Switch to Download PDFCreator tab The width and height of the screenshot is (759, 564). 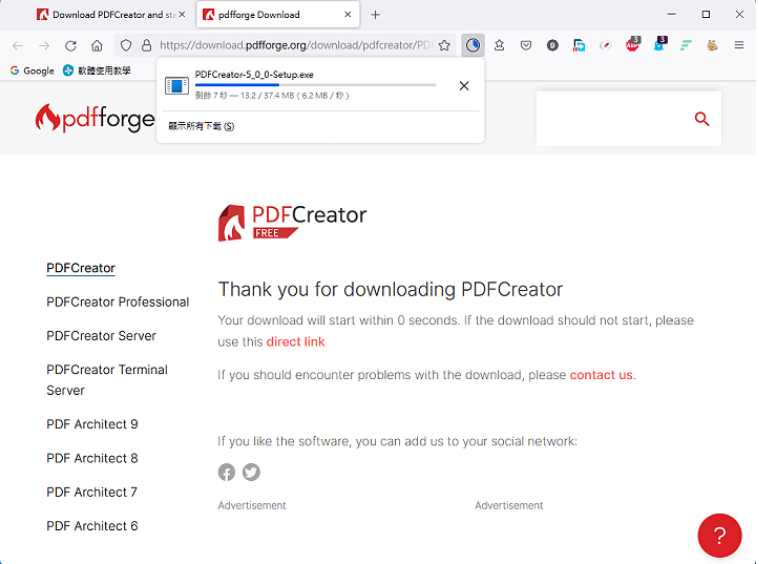[x=106, y=15]
